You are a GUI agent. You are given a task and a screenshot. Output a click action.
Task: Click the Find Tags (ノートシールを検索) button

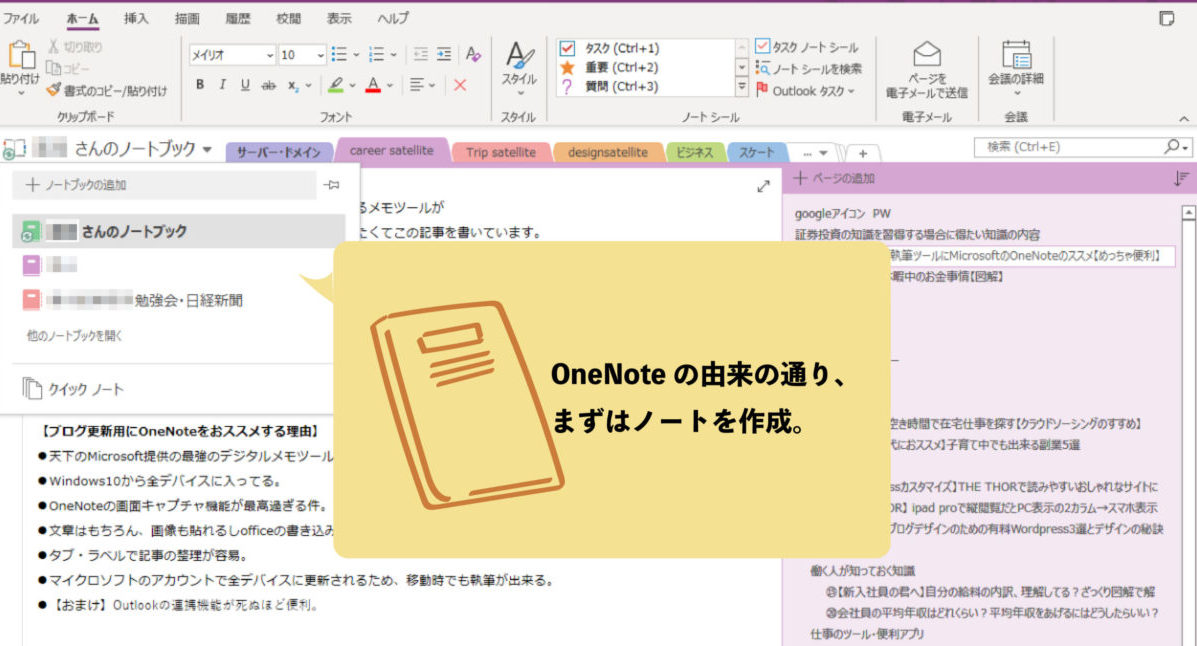[808, 69]
